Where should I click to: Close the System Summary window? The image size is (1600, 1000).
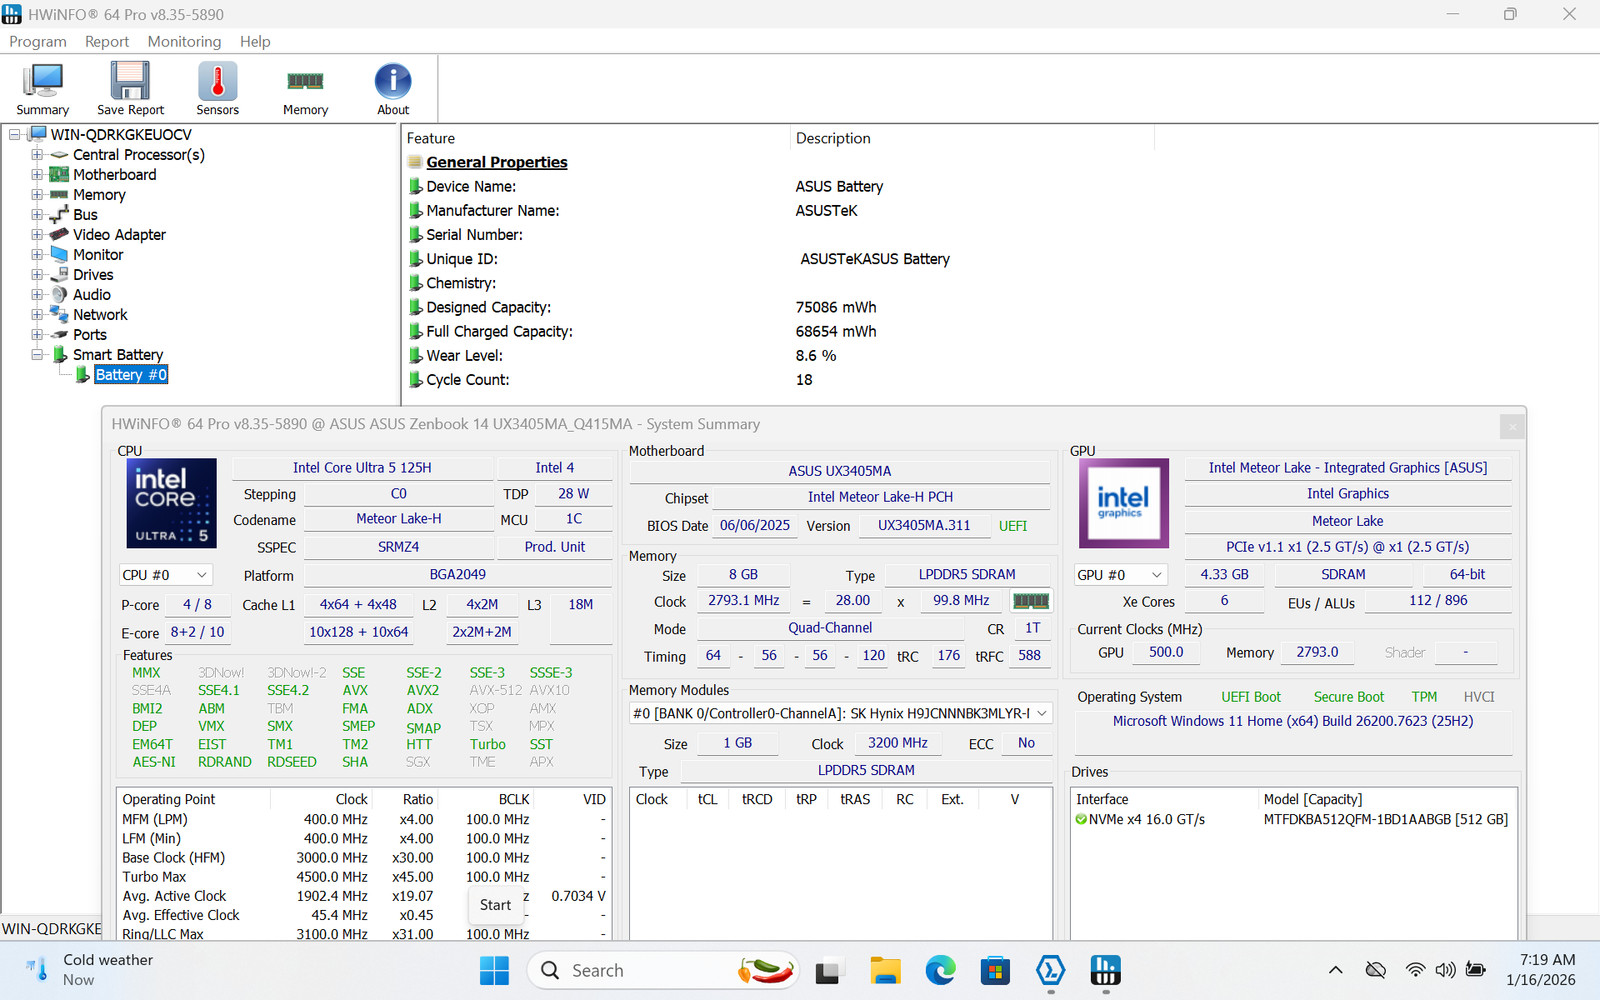[1512, 427]
